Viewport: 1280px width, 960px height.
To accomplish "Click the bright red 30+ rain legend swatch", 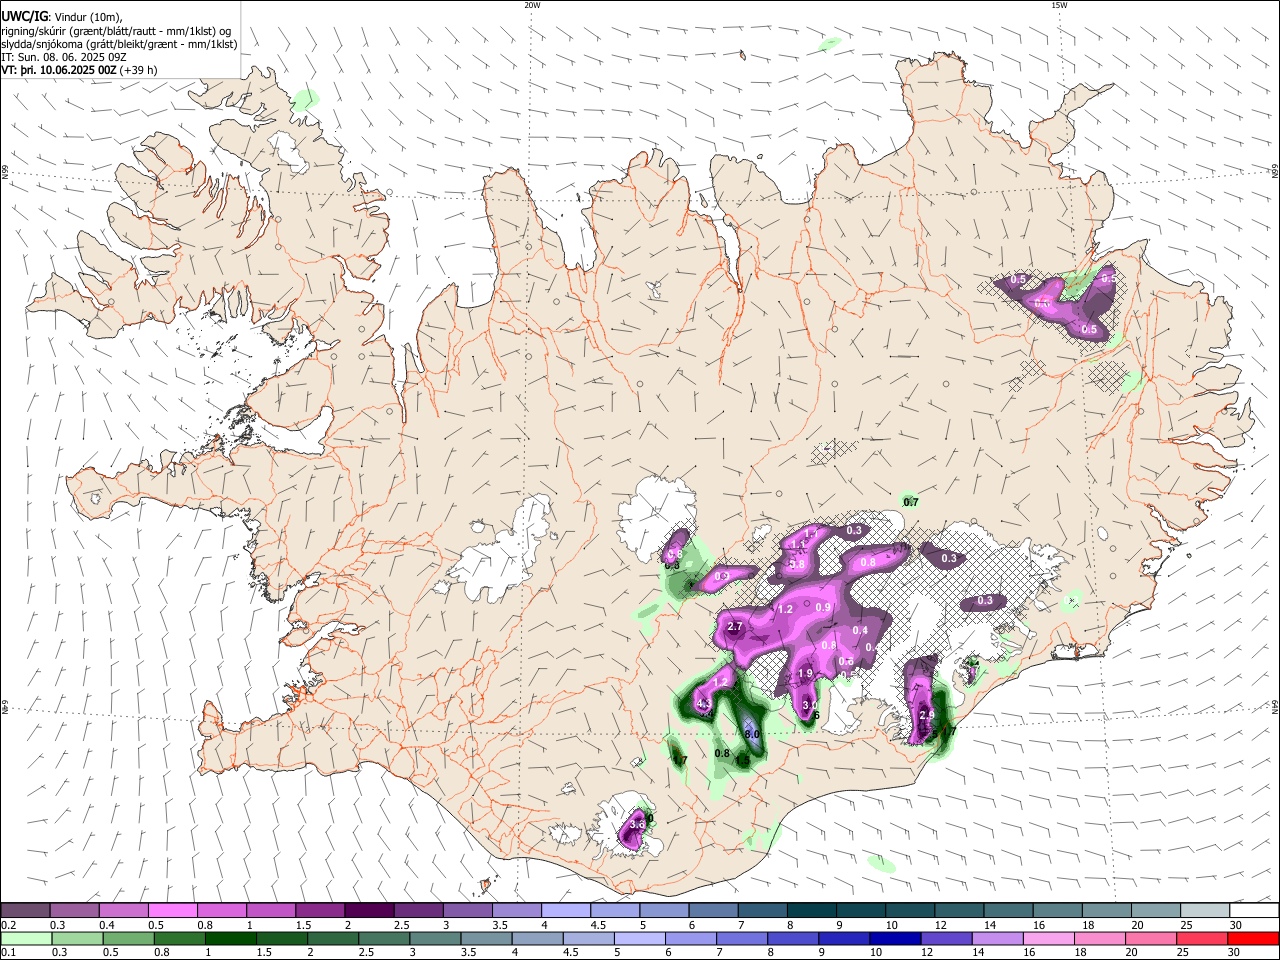I will 1251,938.
